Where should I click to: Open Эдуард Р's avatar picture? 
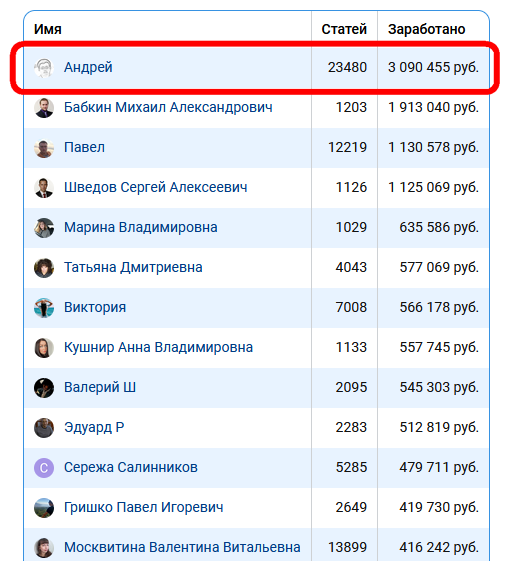pyautogui.click(x=44, y=428)
